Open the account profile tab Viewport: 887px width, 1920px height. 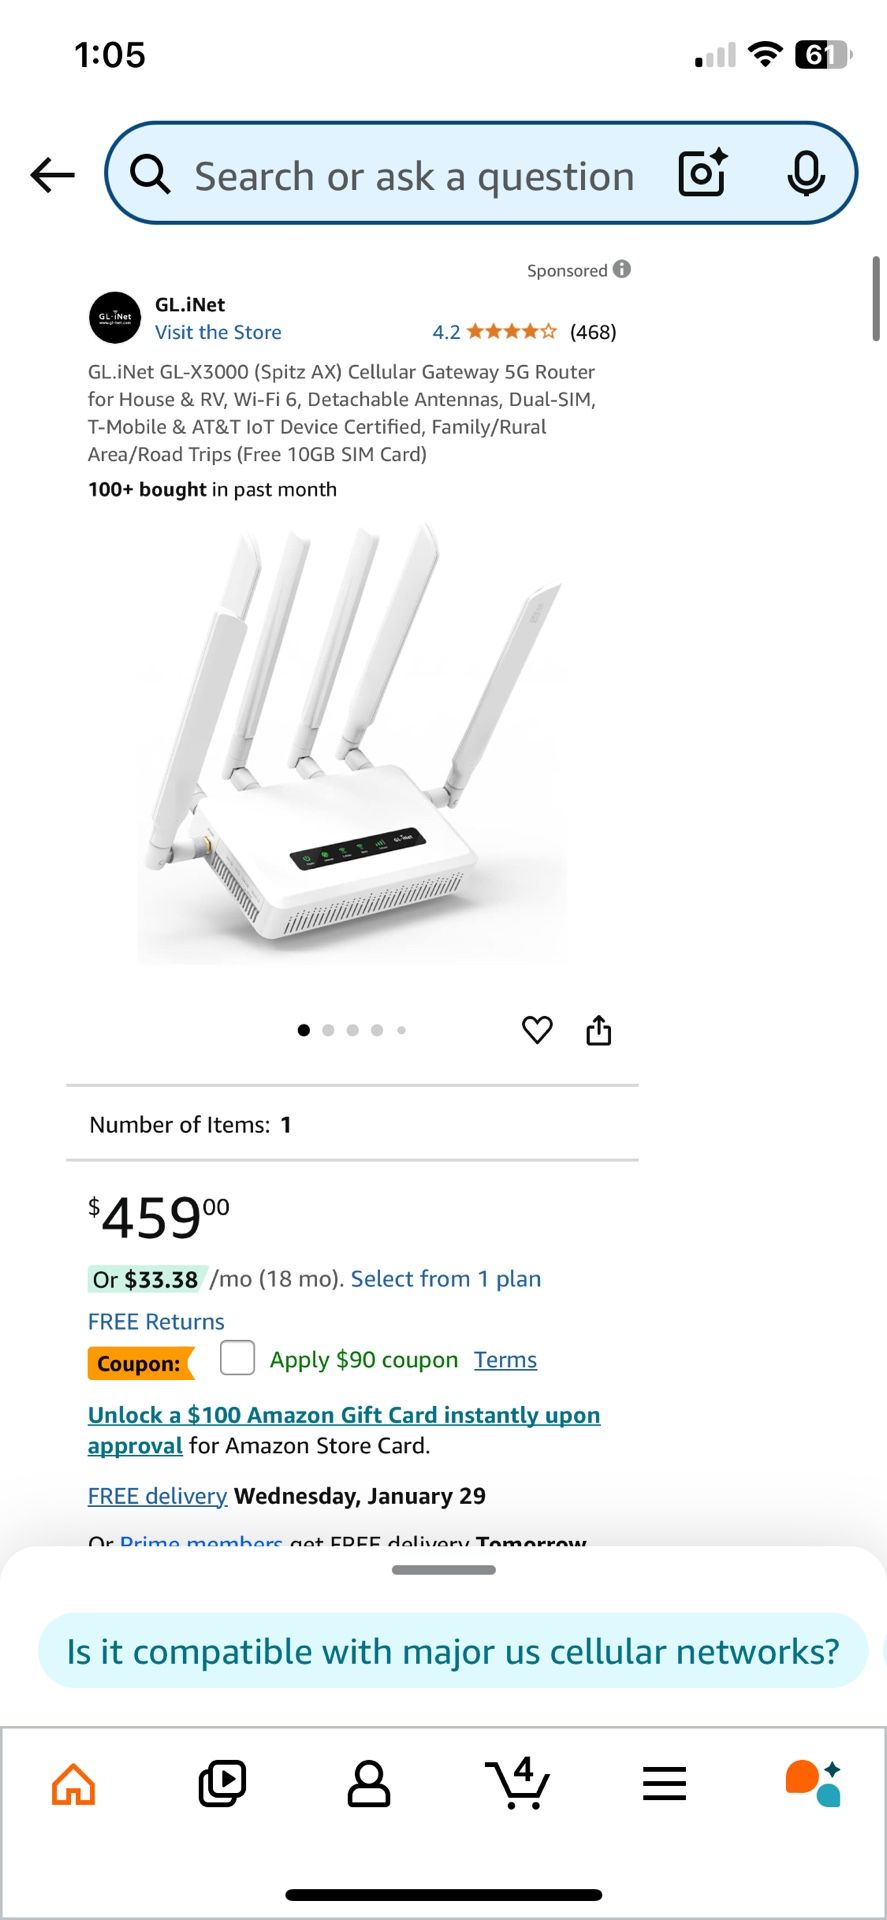pyautogui.click(x=369, y=1784)
